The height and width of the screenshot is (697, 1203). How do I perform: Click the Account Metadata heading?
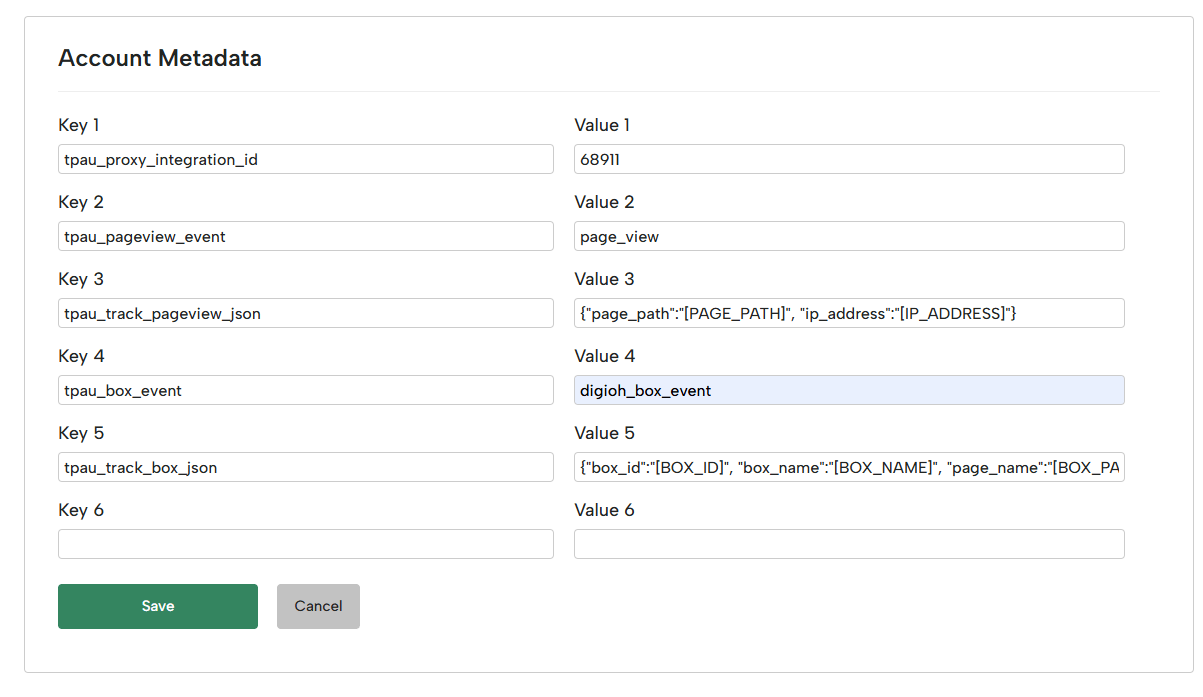(x=160, y=58)
